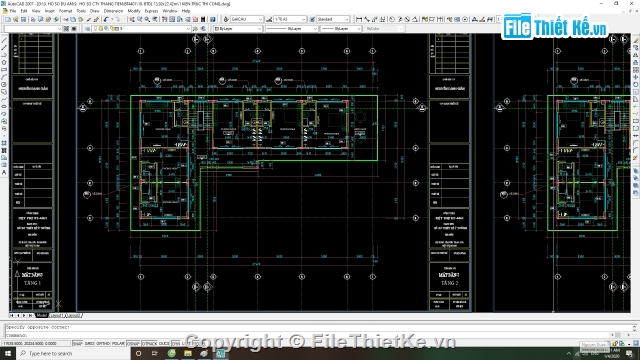640x360 pixels.
Task: Switch to the Layout1 tab
Action: coord(57,316)
